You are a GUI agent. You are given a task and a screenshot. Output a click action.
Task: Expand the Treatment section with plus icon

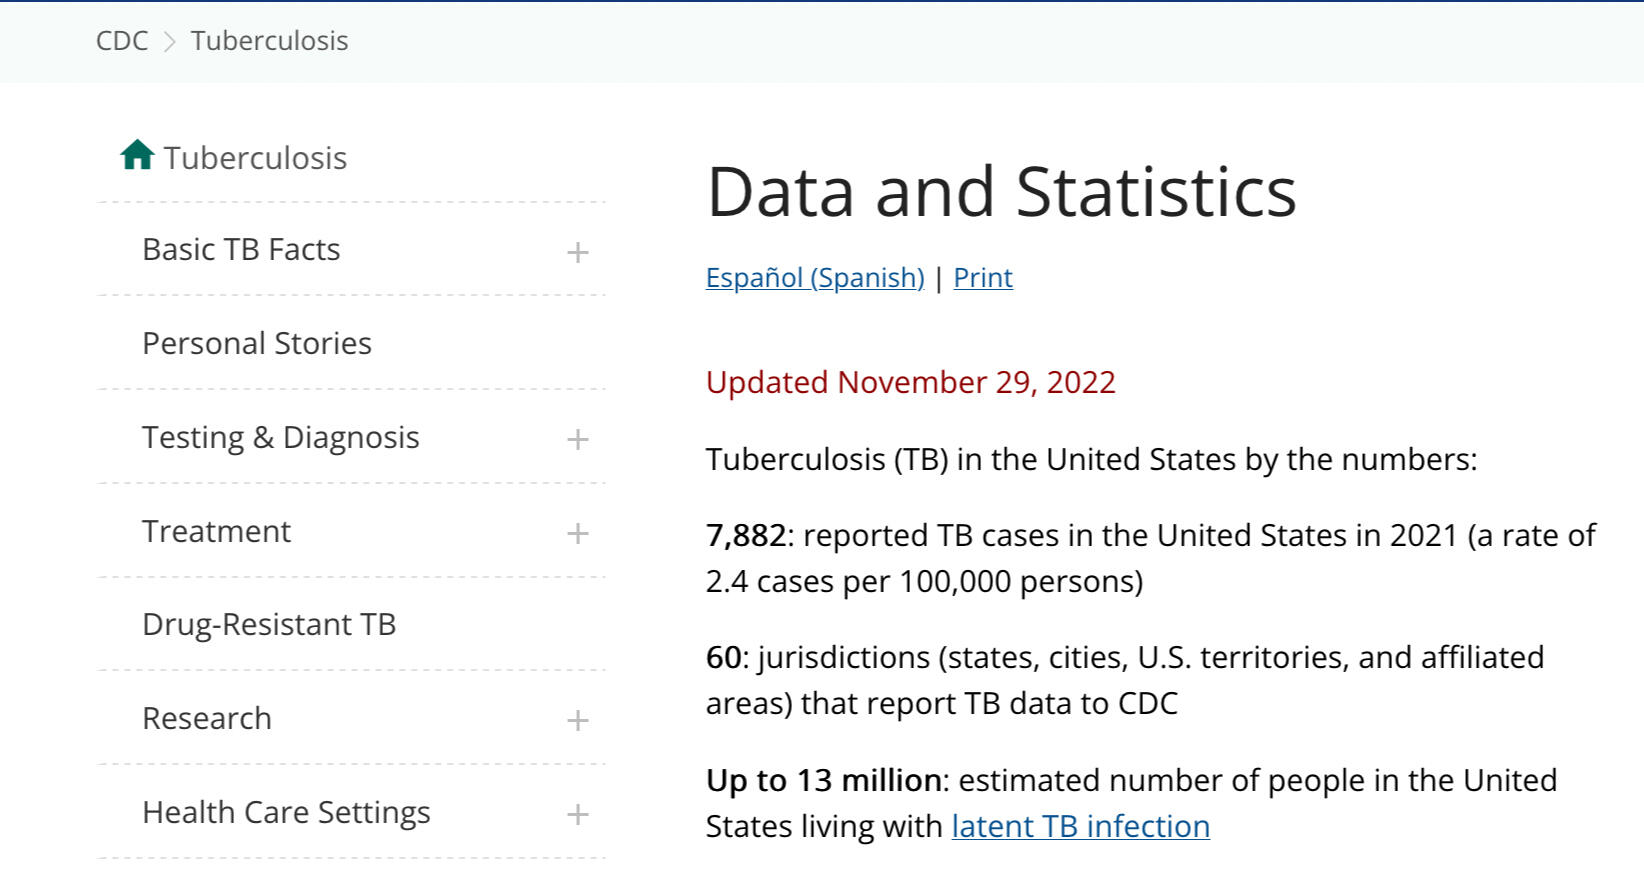(x=577, y=533)
